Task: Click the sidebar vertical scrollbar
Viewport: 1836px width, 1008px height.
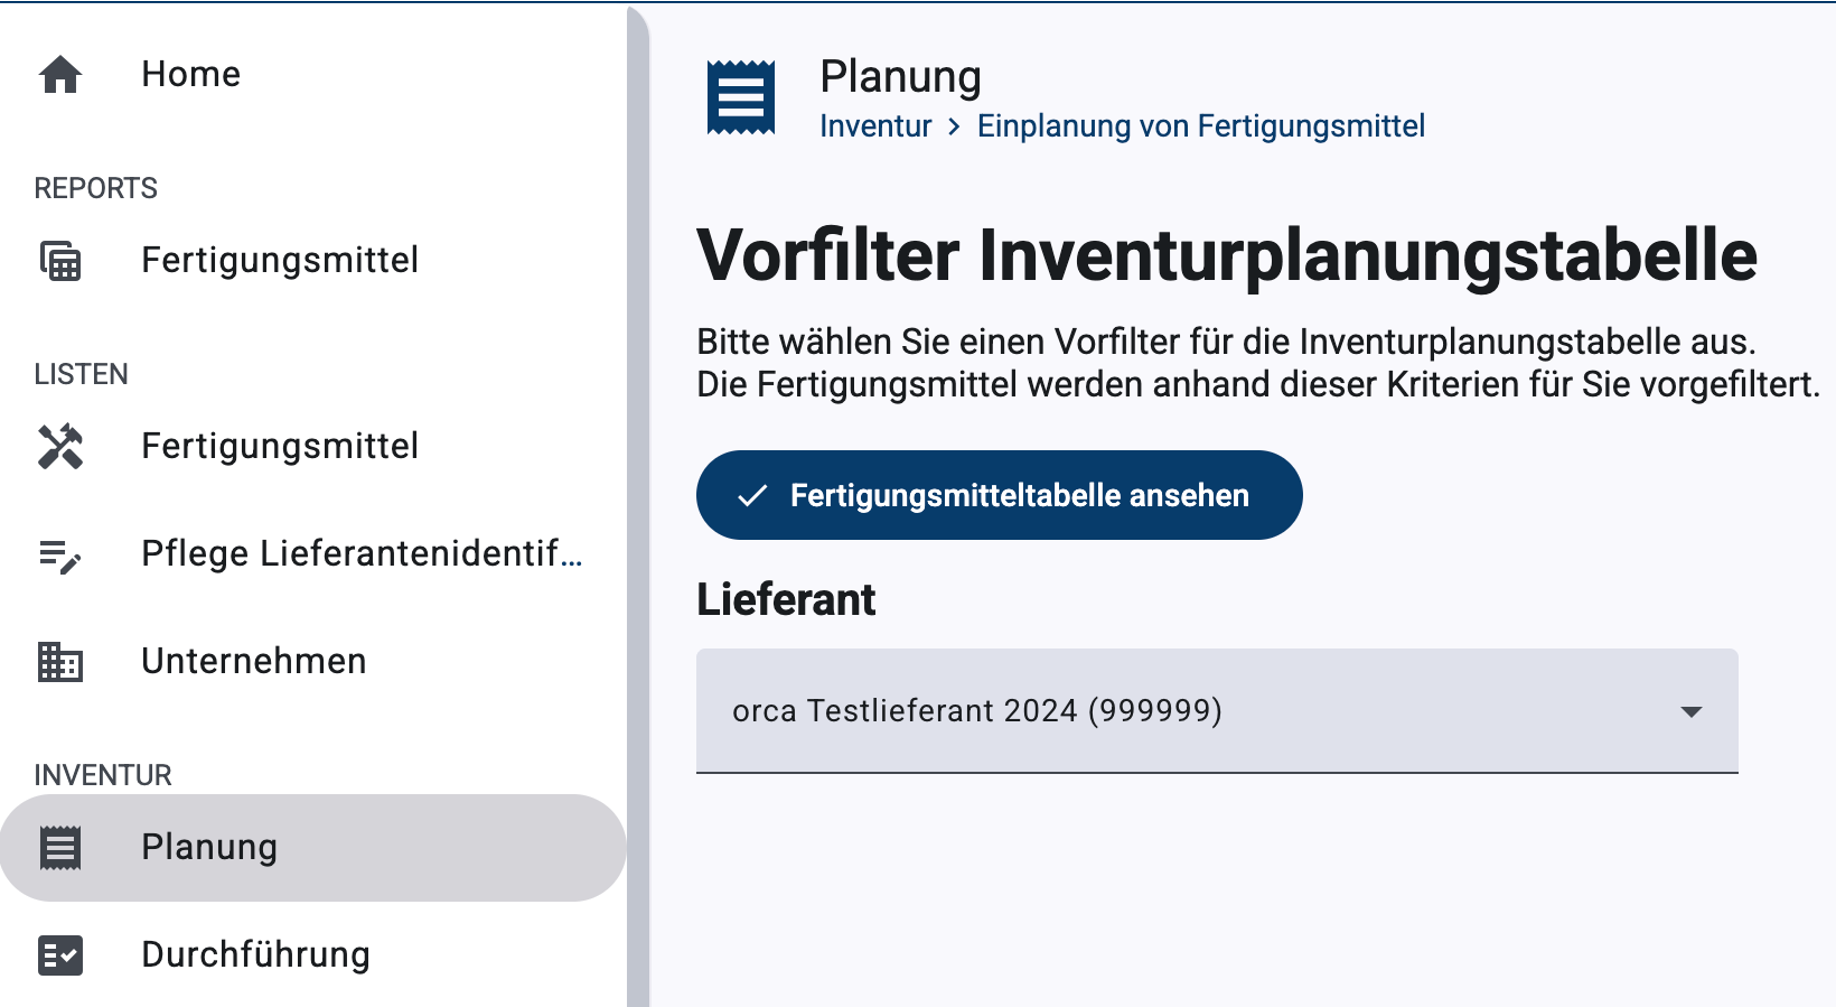Action: tap(637, 504)
